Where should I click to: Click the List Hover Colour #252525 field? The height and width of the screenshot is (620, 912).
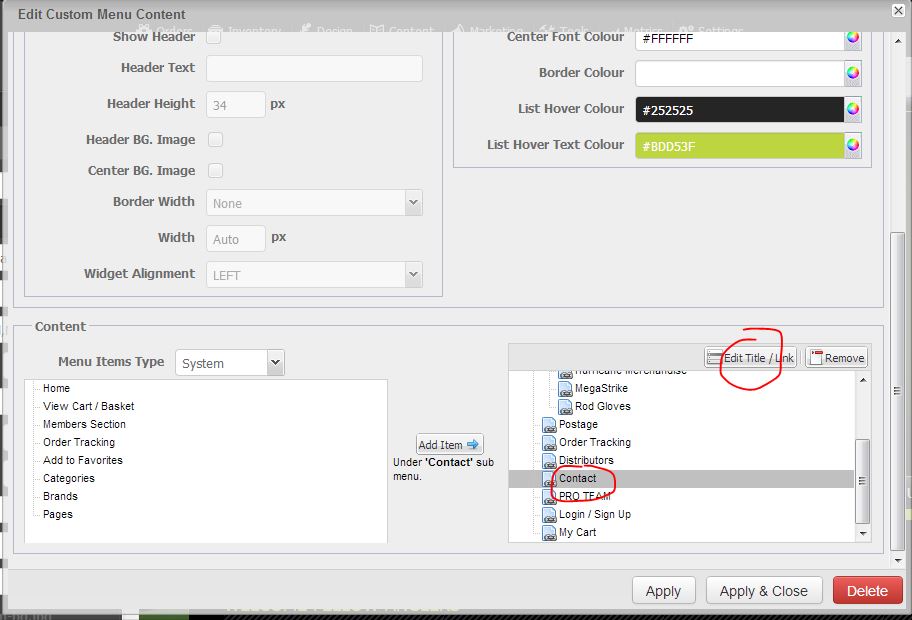click(x=740, y=109)
